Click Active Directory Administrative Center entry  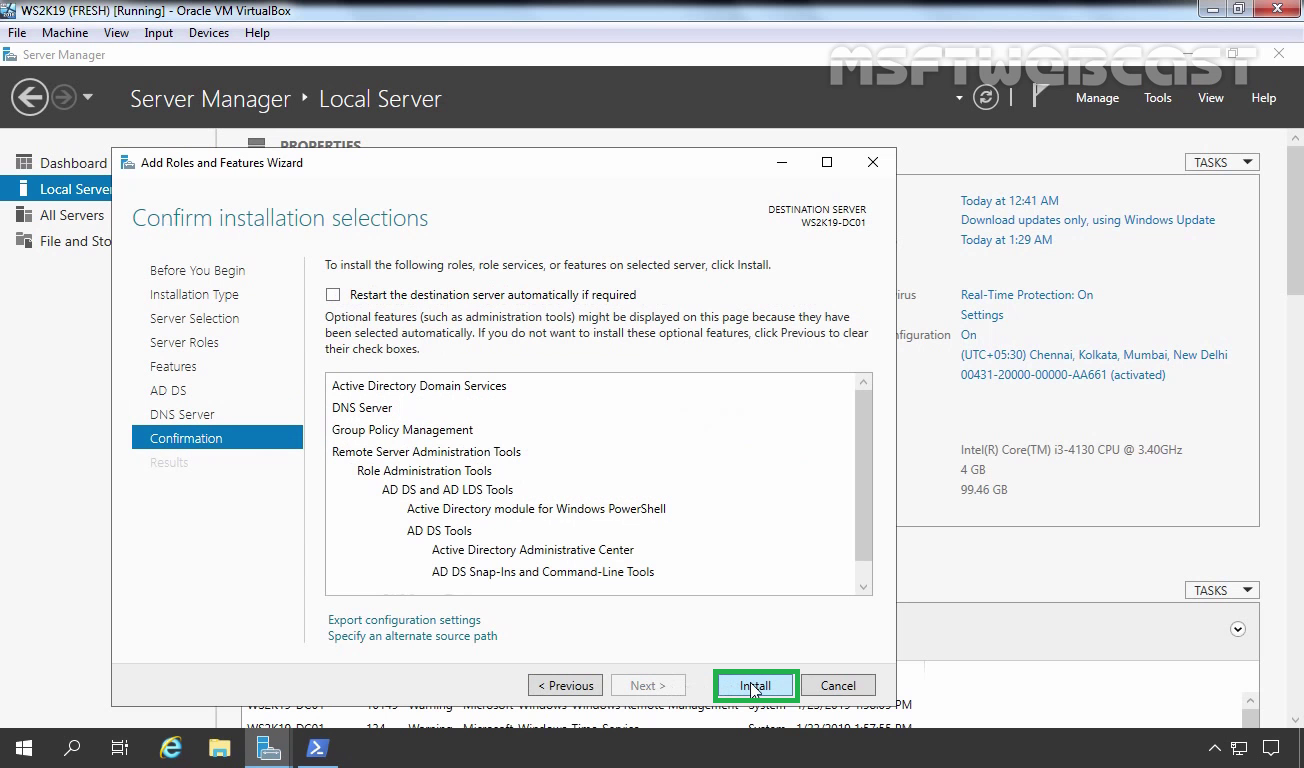(533, 550)
